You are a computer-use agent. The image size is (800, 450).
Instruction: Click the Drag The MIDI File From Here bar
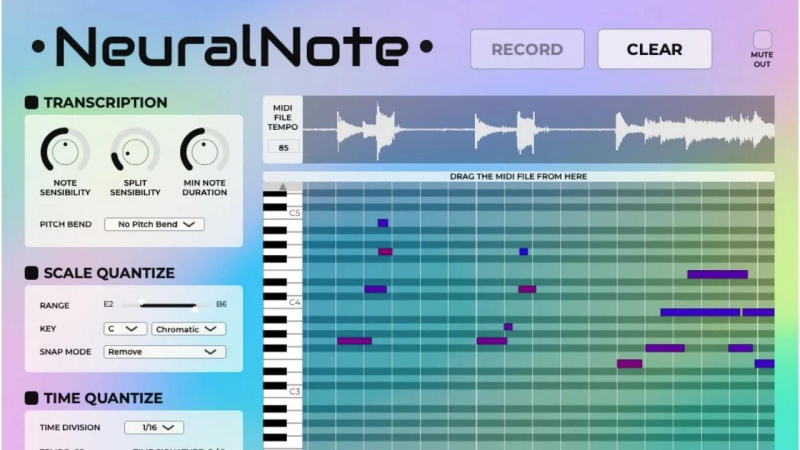click(x=518, y=177)
